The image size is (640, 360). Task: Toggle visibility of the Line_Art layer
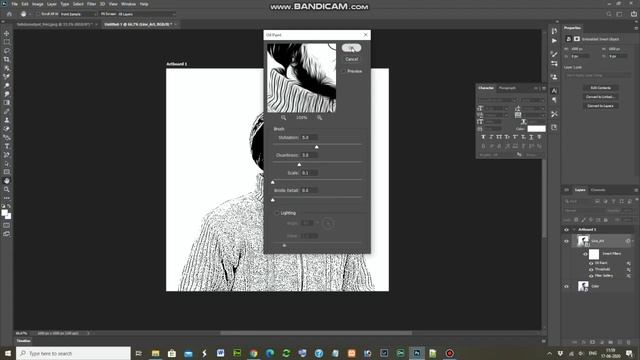pos(566,241)
